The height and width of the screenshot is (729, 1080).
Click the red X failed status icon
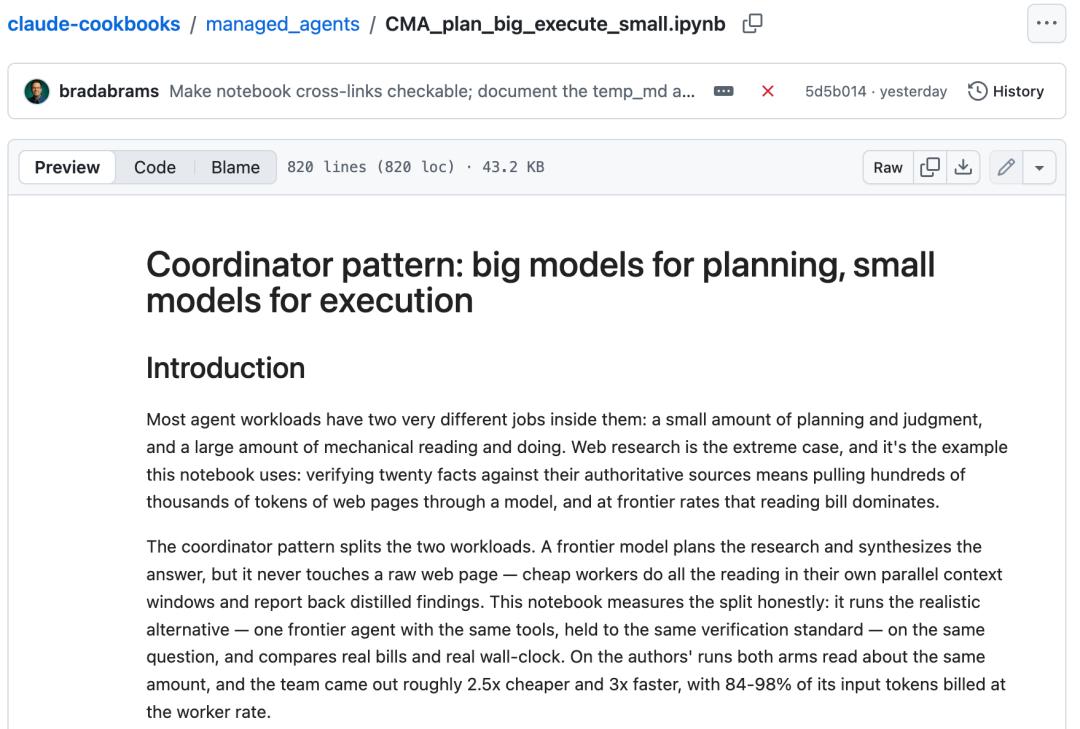[x=768, y=91]
